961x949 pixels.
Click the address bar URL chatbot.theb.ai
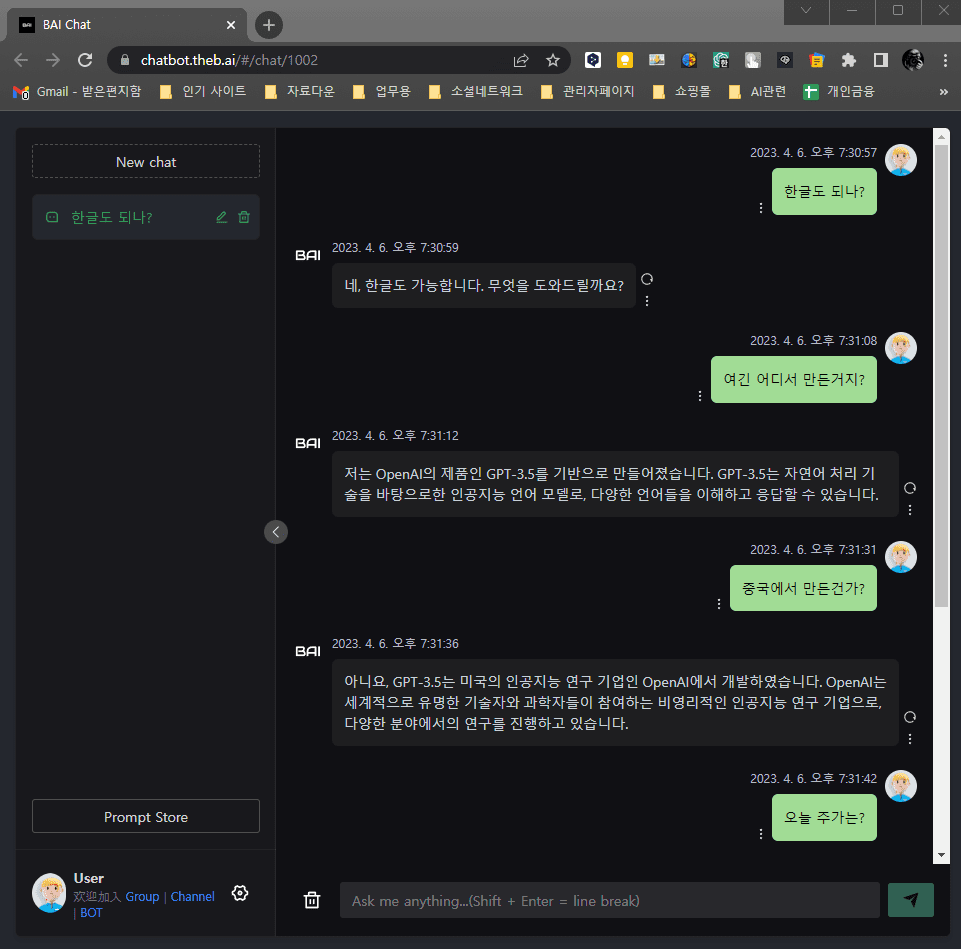pos(229,60)
